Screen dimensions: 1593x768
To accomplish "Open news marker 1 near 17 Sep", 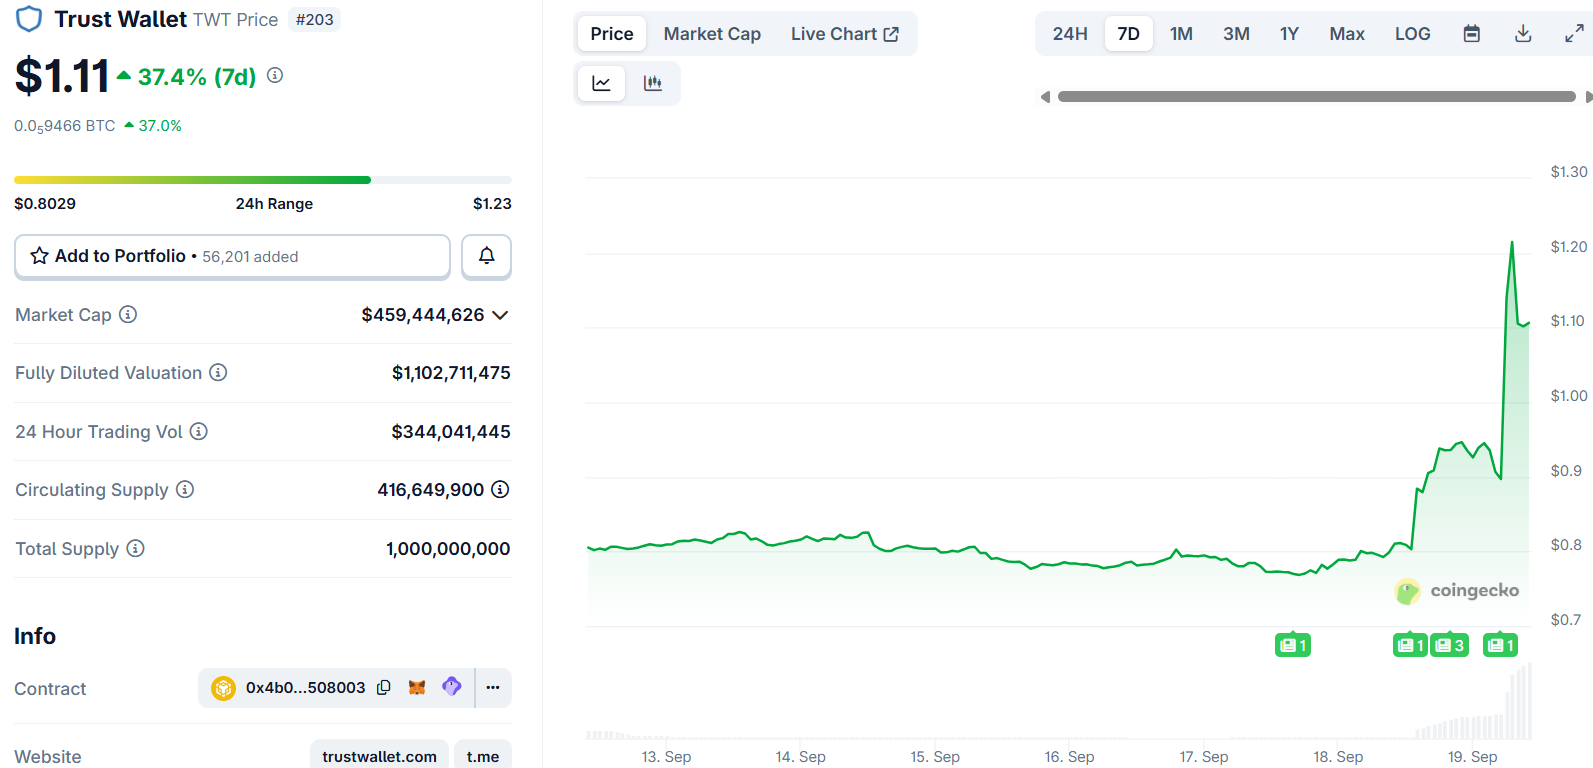I will (1293, 645).
